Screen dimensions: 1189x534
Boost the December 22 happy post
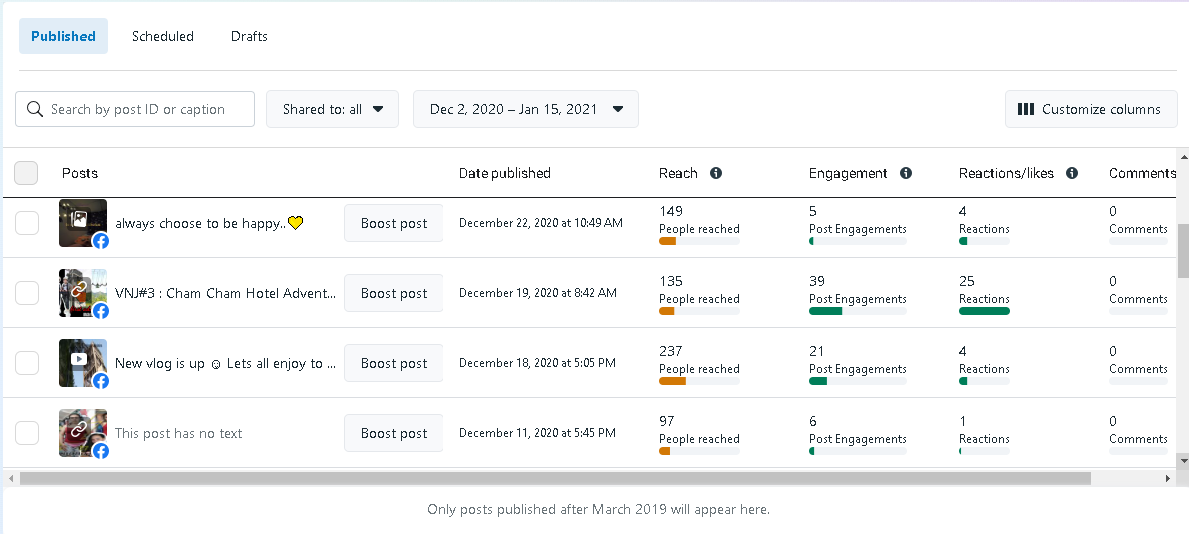pyautogui.click(x=394, y=223)
